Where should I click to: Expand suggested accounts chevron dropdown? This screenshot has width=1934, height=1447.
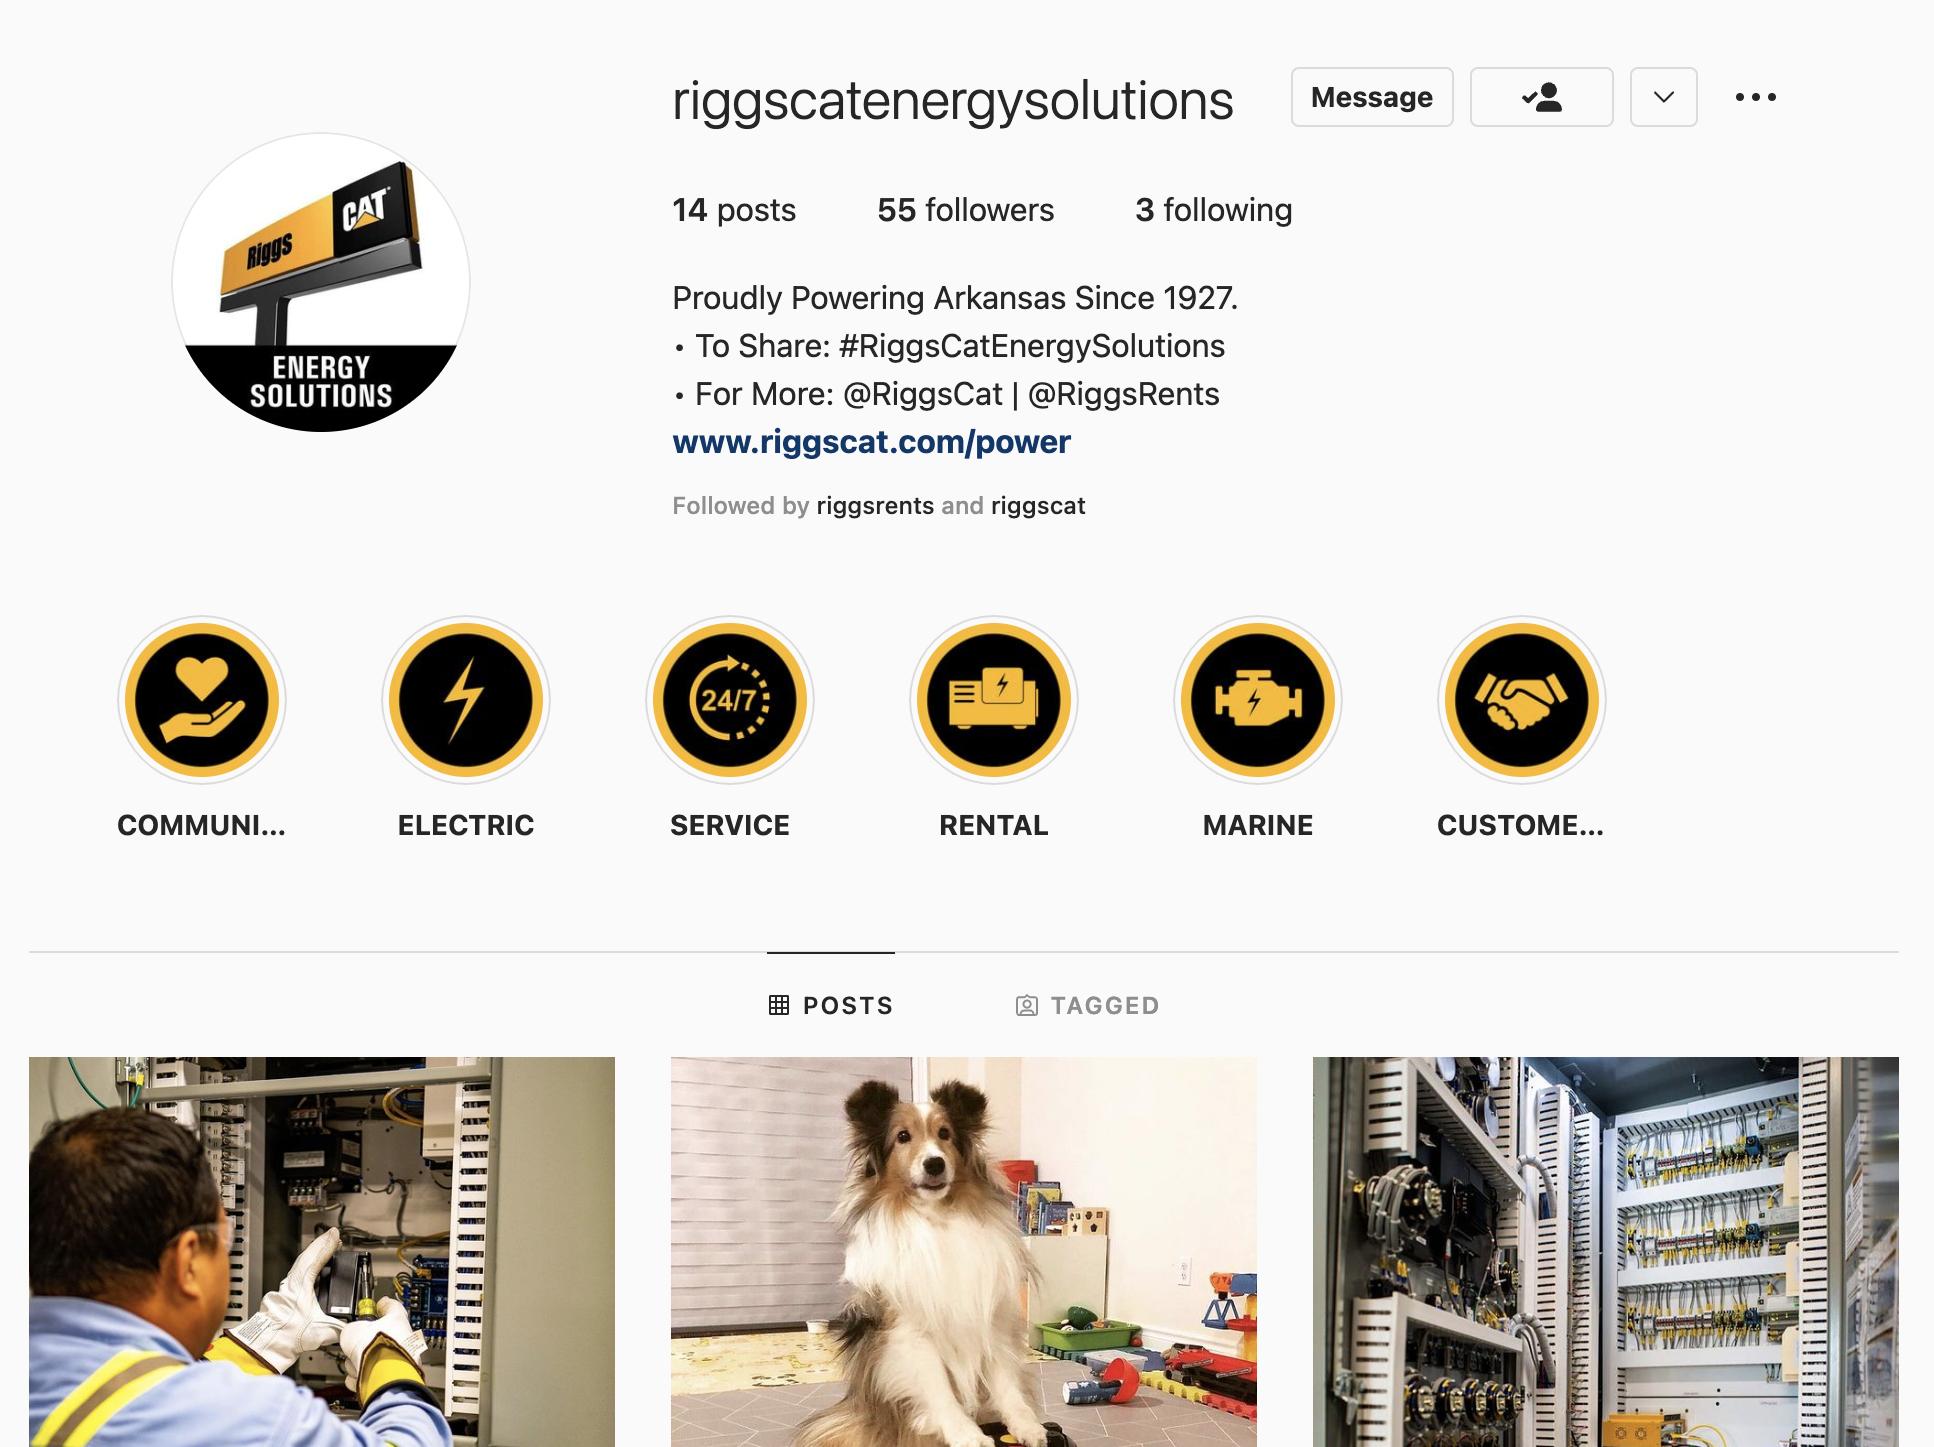pyautogui.click(x=1664, y=97)
